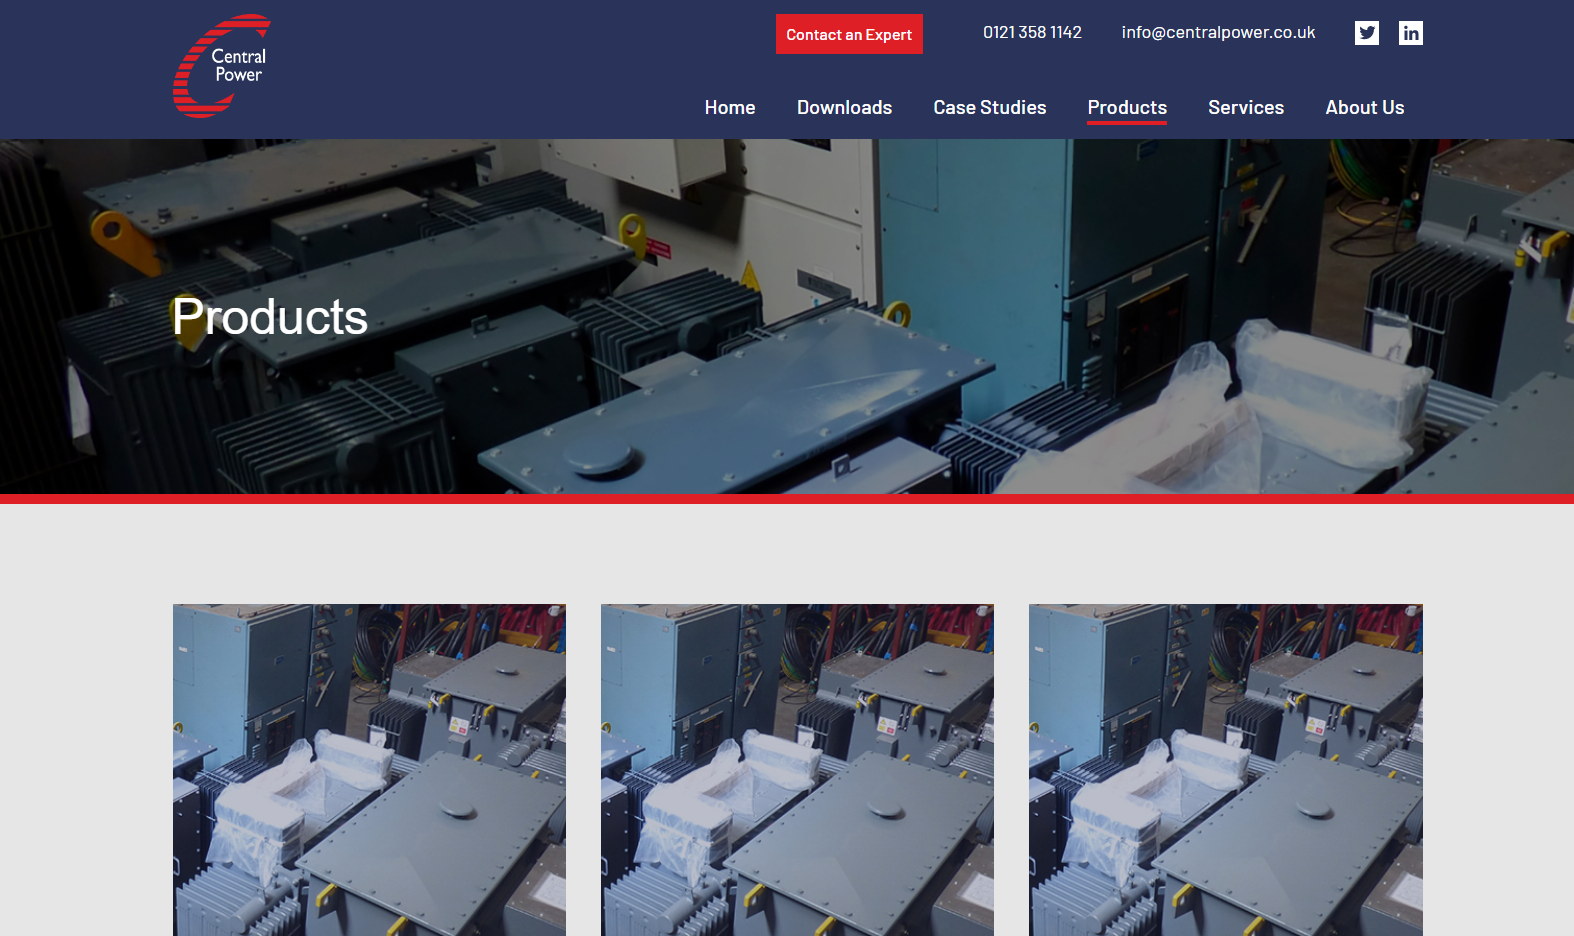Viewport: 1574px width, 936px height.
Task: Click the info@centralpower.co.uk email link
Action: click(1218, 33)
